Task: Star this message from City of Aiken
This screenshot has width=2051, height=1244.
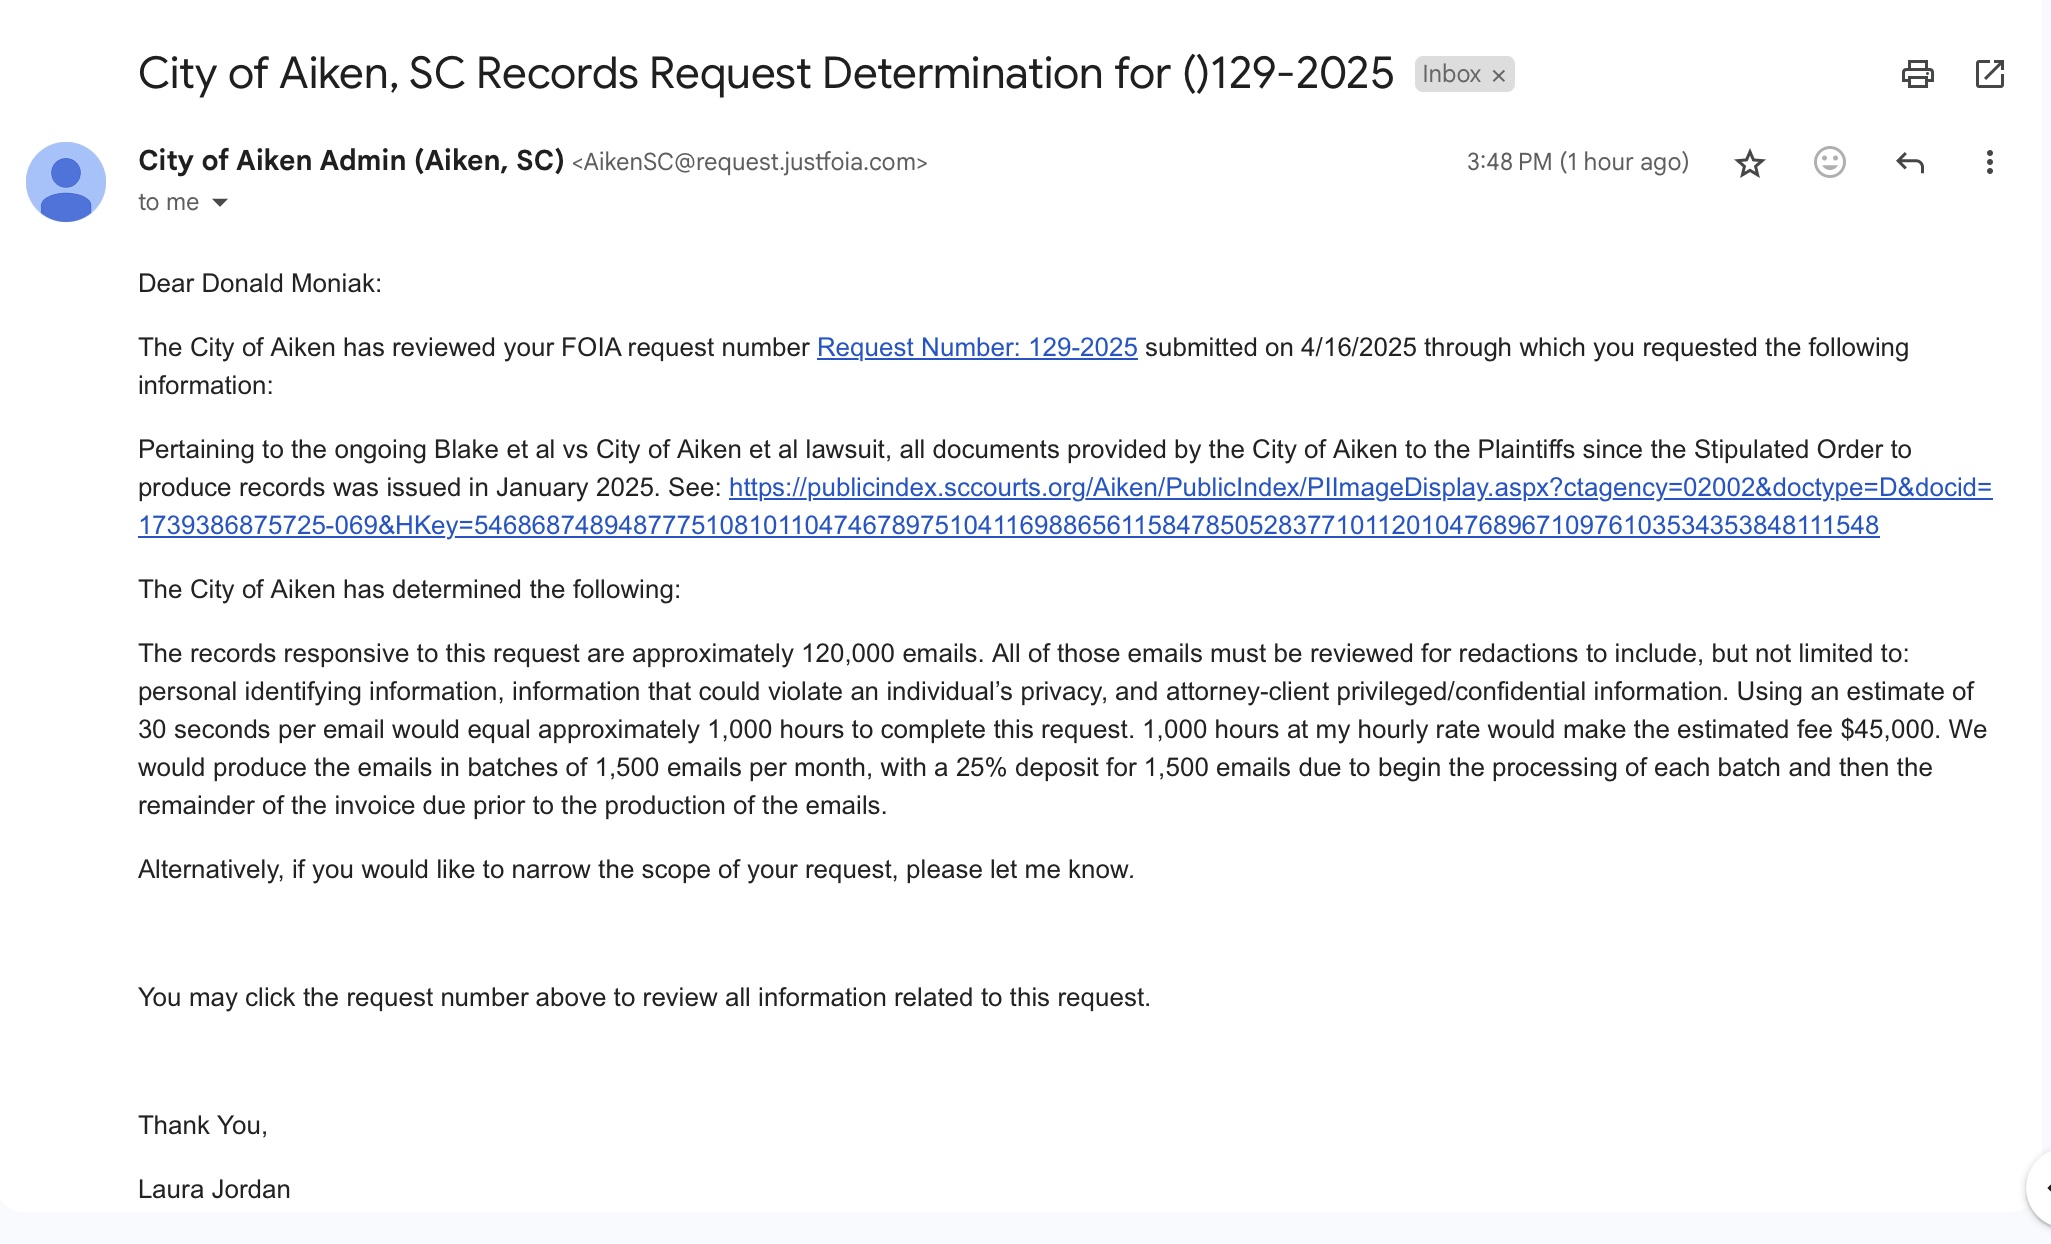Action: [1749, 163]
